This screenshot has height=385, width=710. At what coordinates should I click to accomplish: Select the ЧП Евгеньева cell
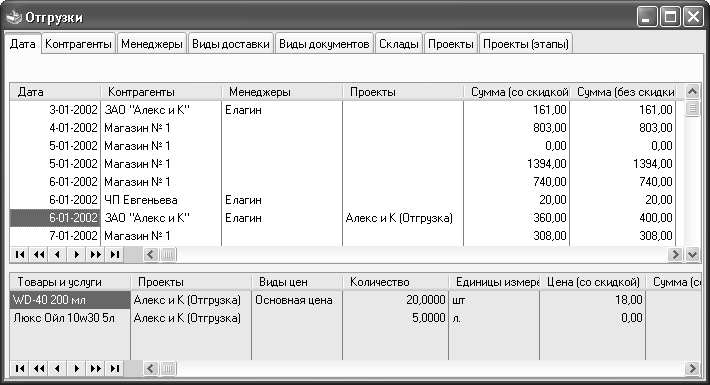pos(161,200)
